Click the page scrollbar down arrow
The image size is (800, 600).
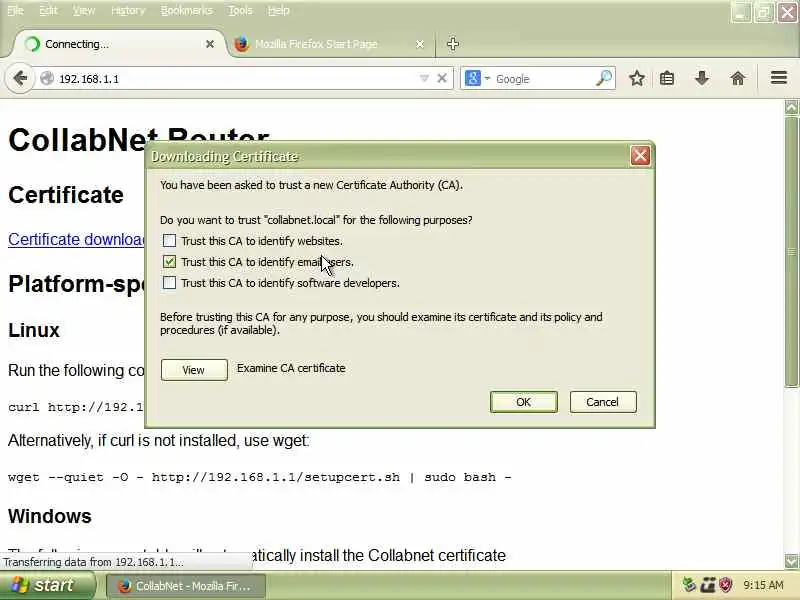pyautogui.click(x=791, y=562)
